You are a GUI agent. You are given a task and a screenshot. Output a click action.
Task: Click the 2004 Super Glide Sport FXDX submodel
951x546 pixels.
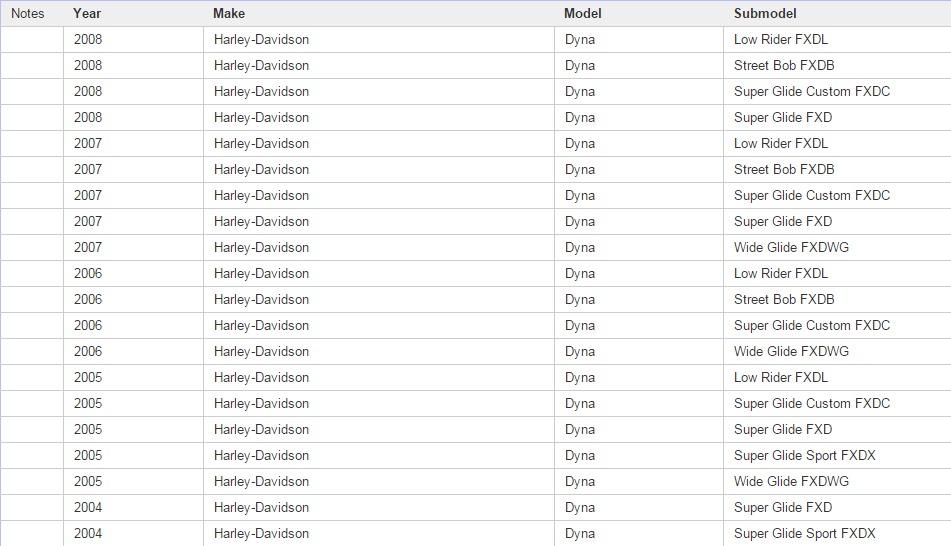pos(804,534)
